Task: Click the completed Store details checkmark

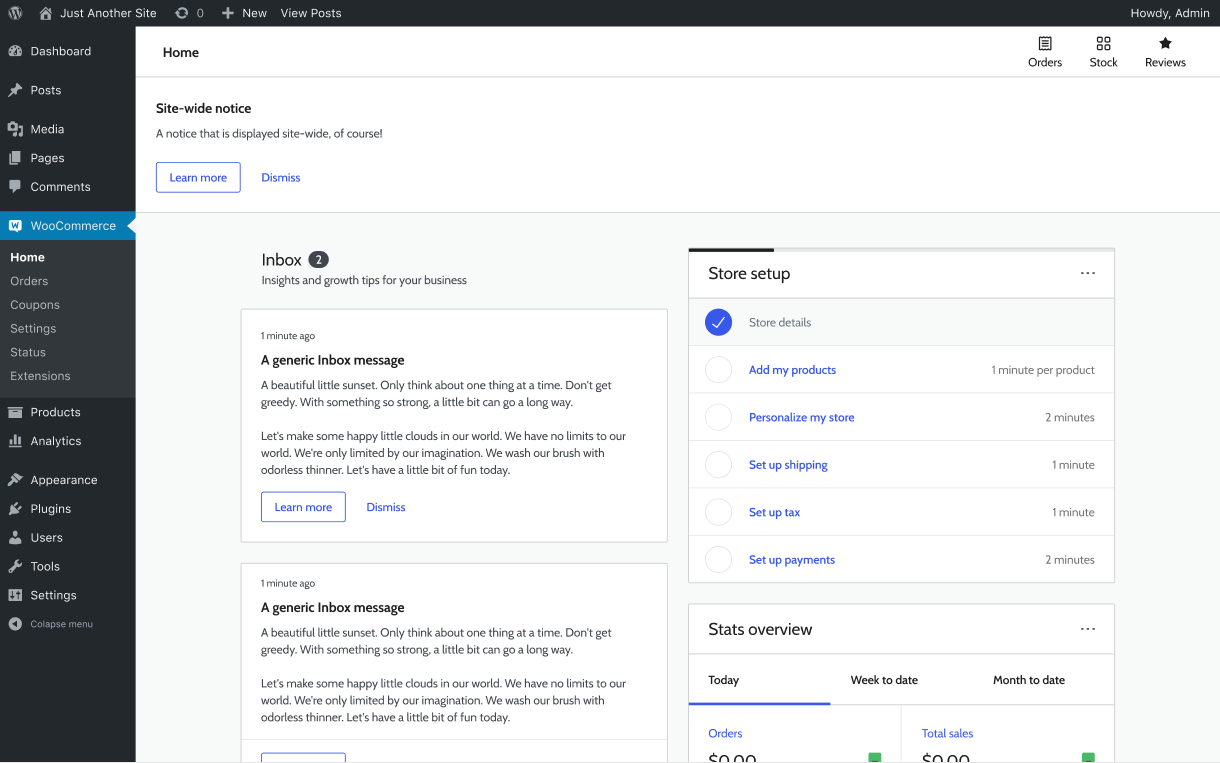Action: tap(718, 322)
